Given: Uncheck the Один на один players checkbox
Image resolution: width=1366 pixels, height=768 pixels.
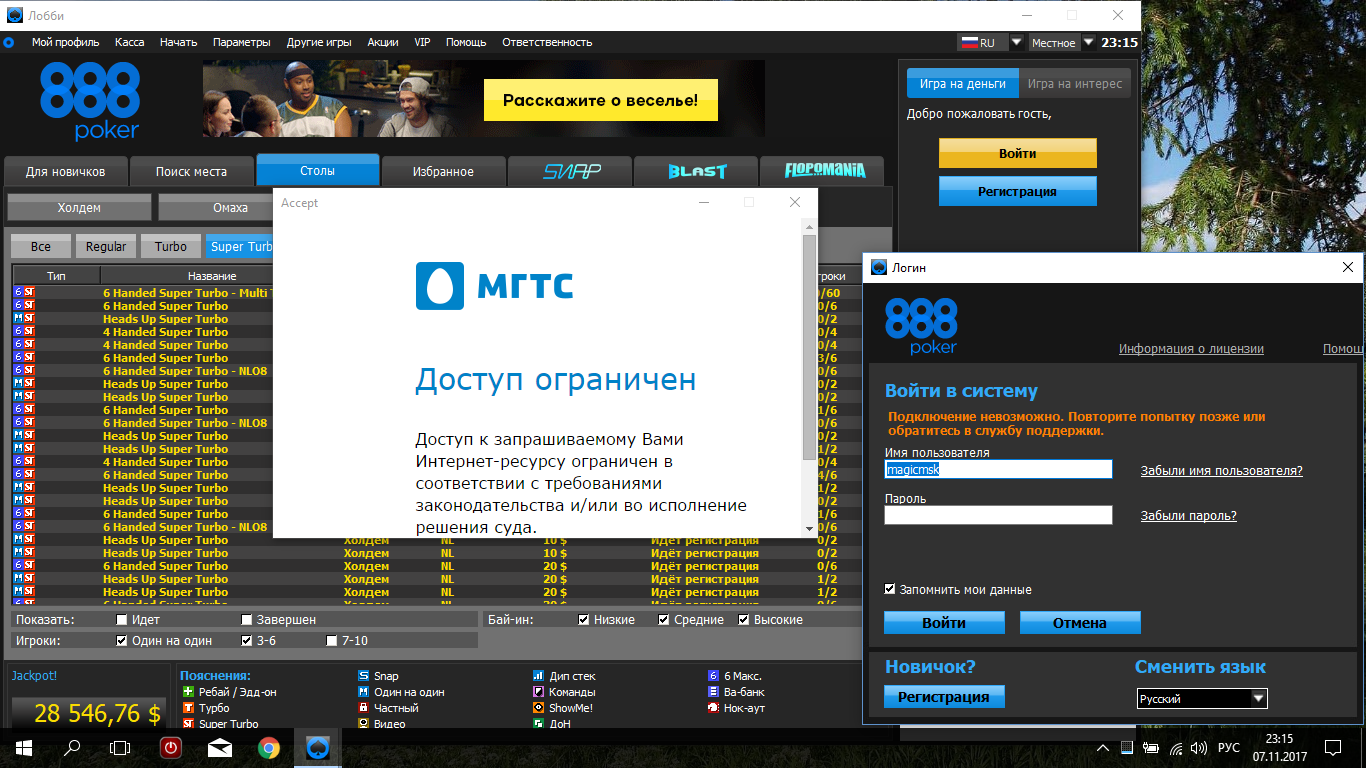Looking at the screenshot, I should click(122, 641).
